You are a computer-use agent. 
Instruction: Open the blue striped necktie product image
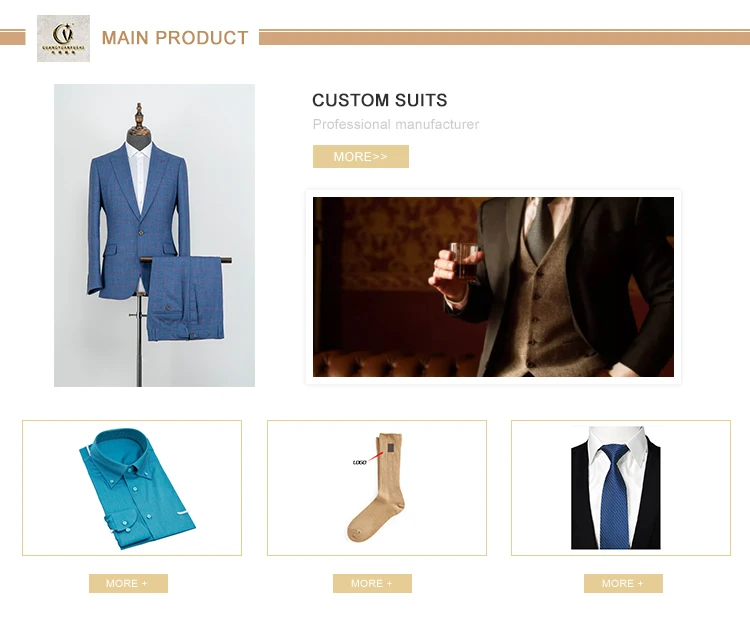pyautogui.click(x=614, y=498)
